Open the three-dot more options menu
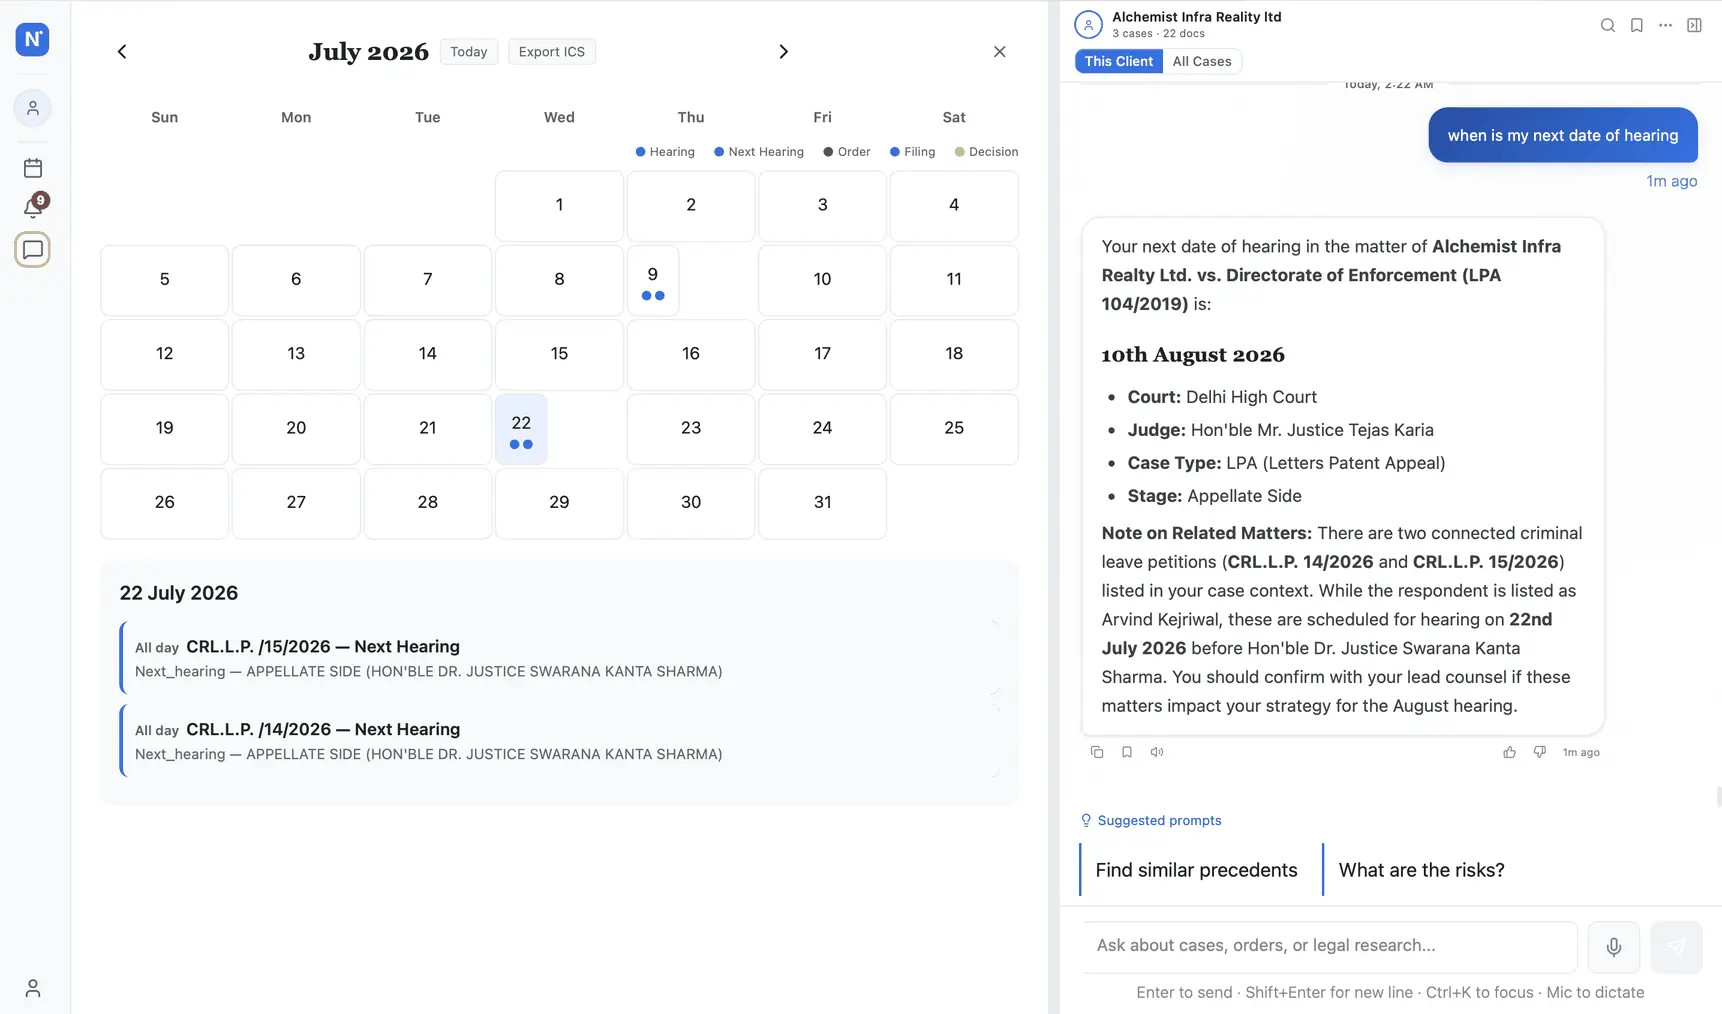1722x1014 pixels. 1665,25
